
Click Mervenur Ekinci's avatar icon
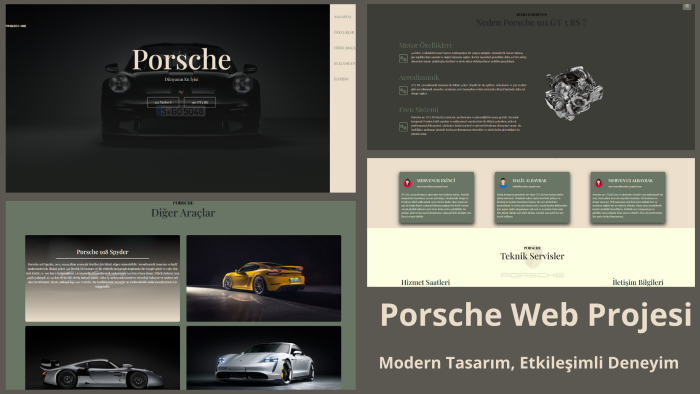407,182
